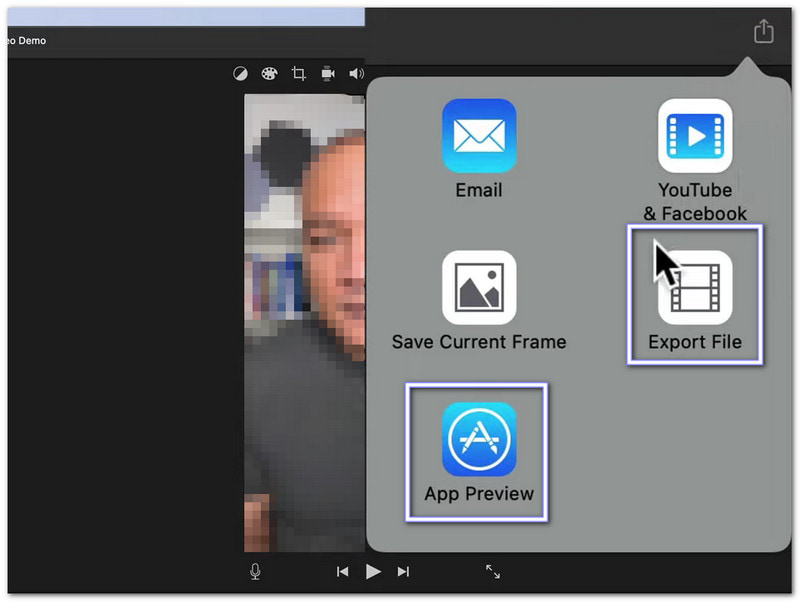Skip to the next clip
The image size is (800, 602).
[x=403, y=571]
